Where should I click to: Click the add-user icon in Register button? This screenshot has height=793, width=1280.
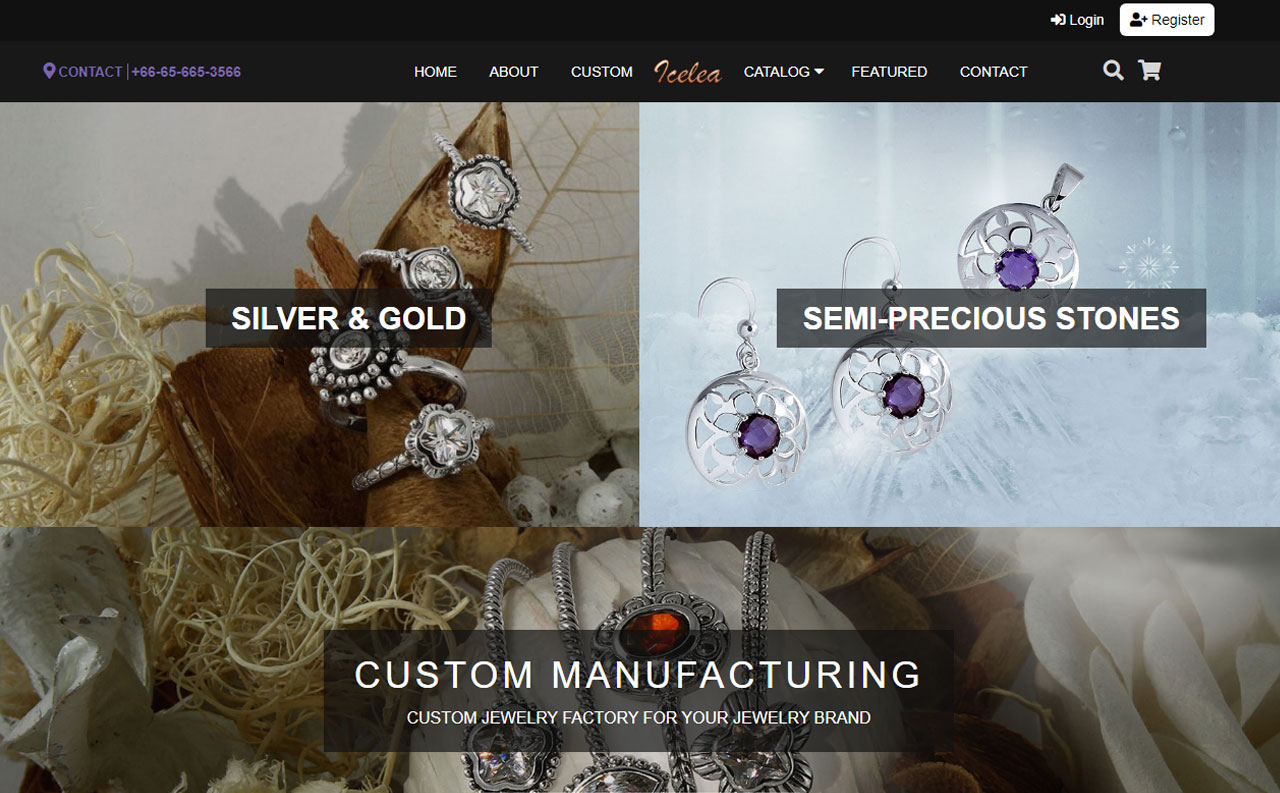coord(1138,20)
